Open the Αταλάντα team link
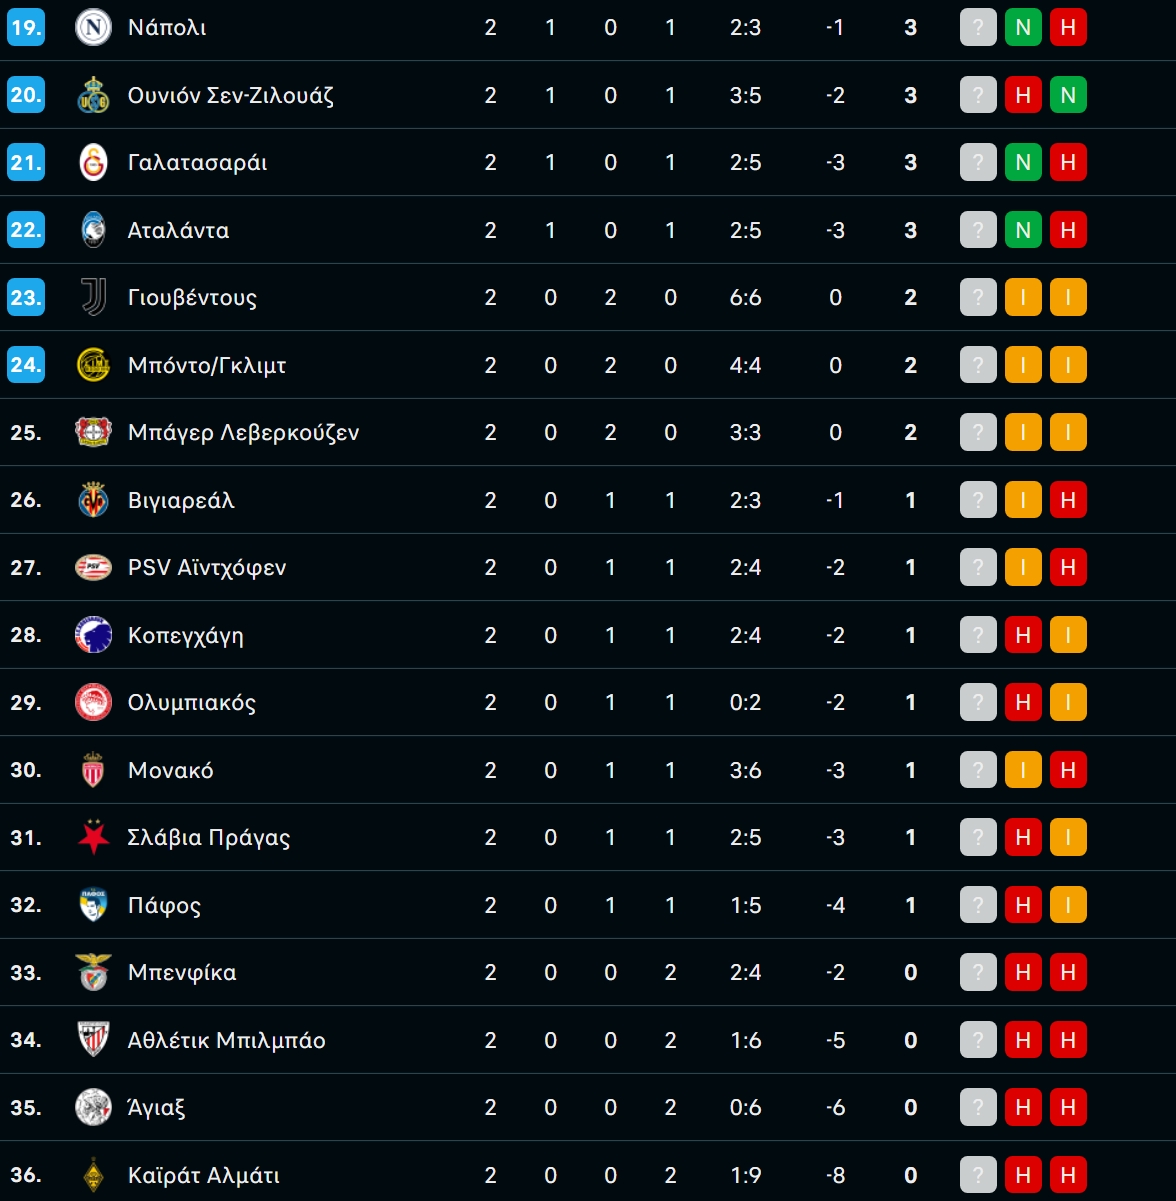The width and height of the screenshot is (1176, 1201). (x=178, y=230)
